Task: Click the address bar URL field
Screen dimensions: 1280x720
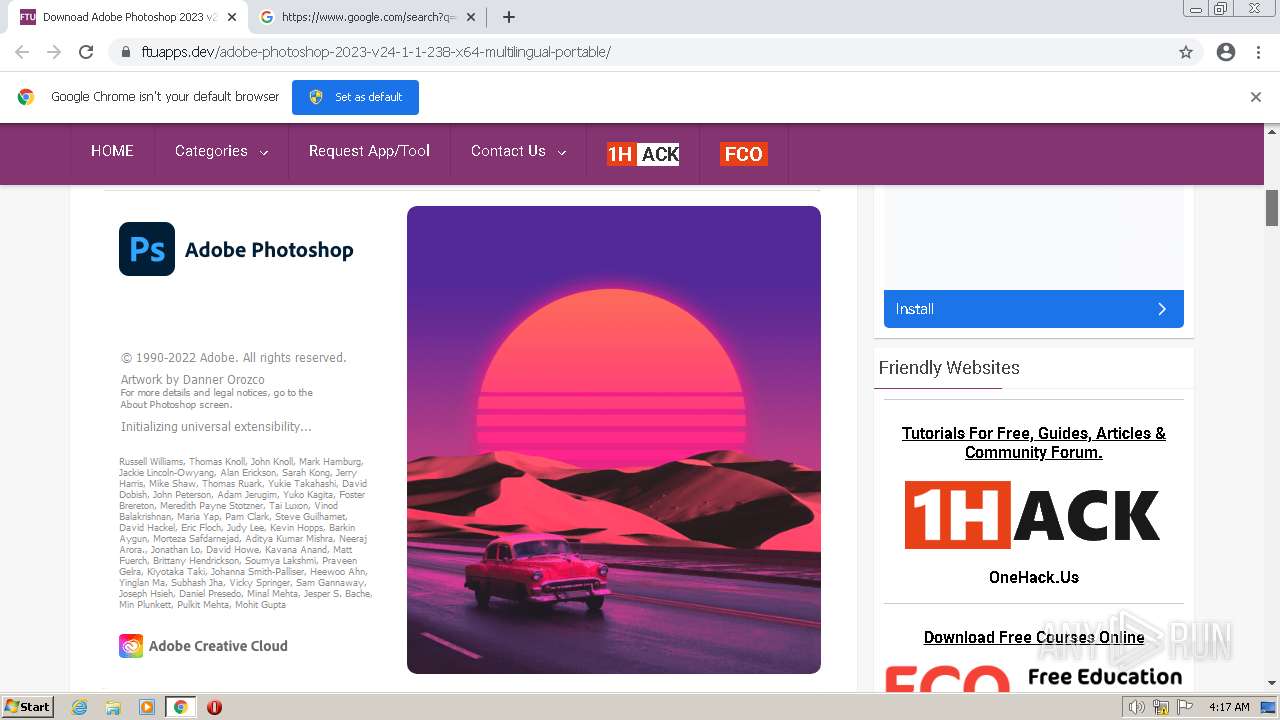Action: coord(640,52)
